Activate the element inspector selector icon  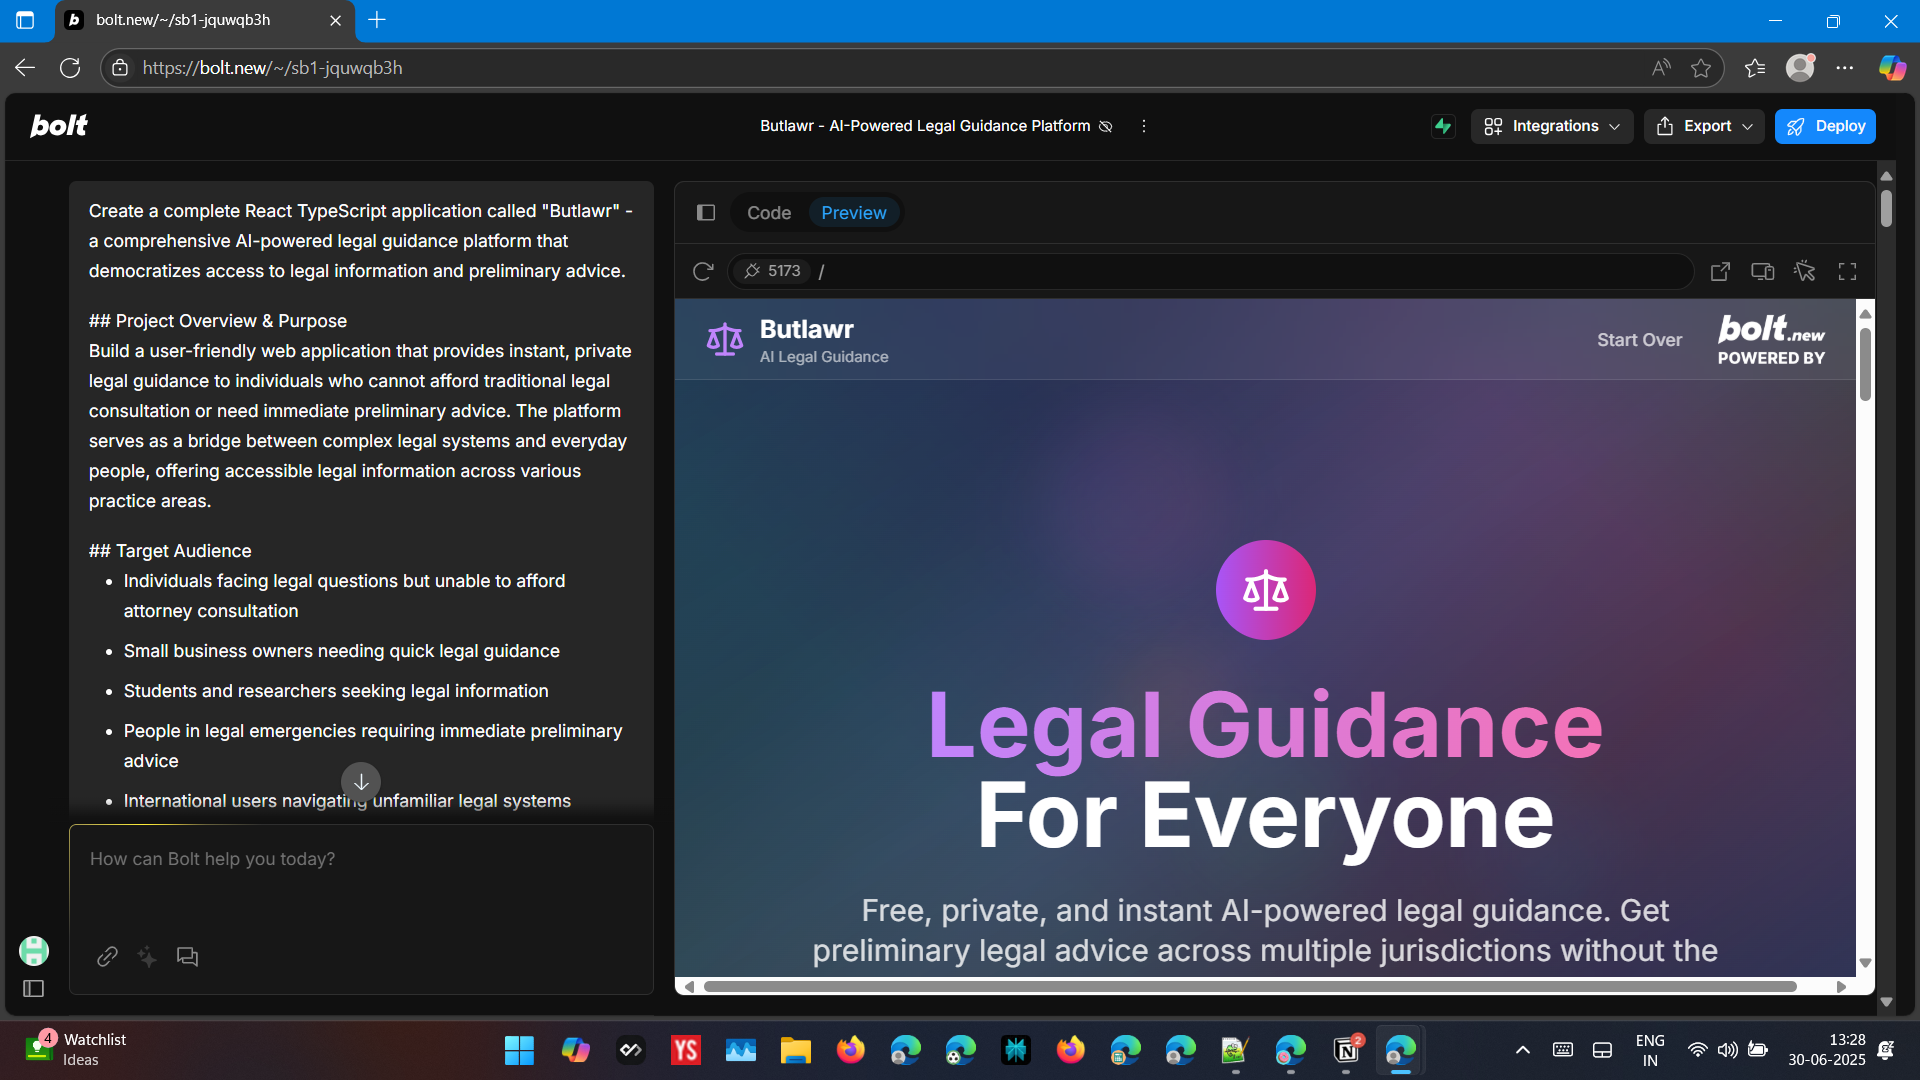pyautogui.click(x=1805, y=271)
